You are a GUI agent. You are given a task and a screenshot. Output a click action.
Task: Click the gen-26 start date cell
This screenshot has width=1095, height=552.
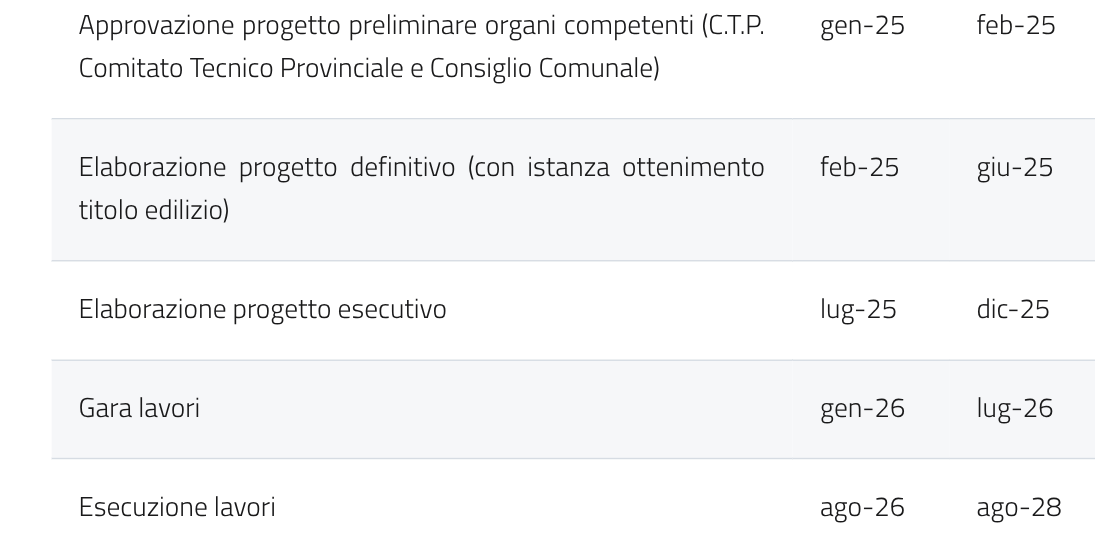pos(862,409)
